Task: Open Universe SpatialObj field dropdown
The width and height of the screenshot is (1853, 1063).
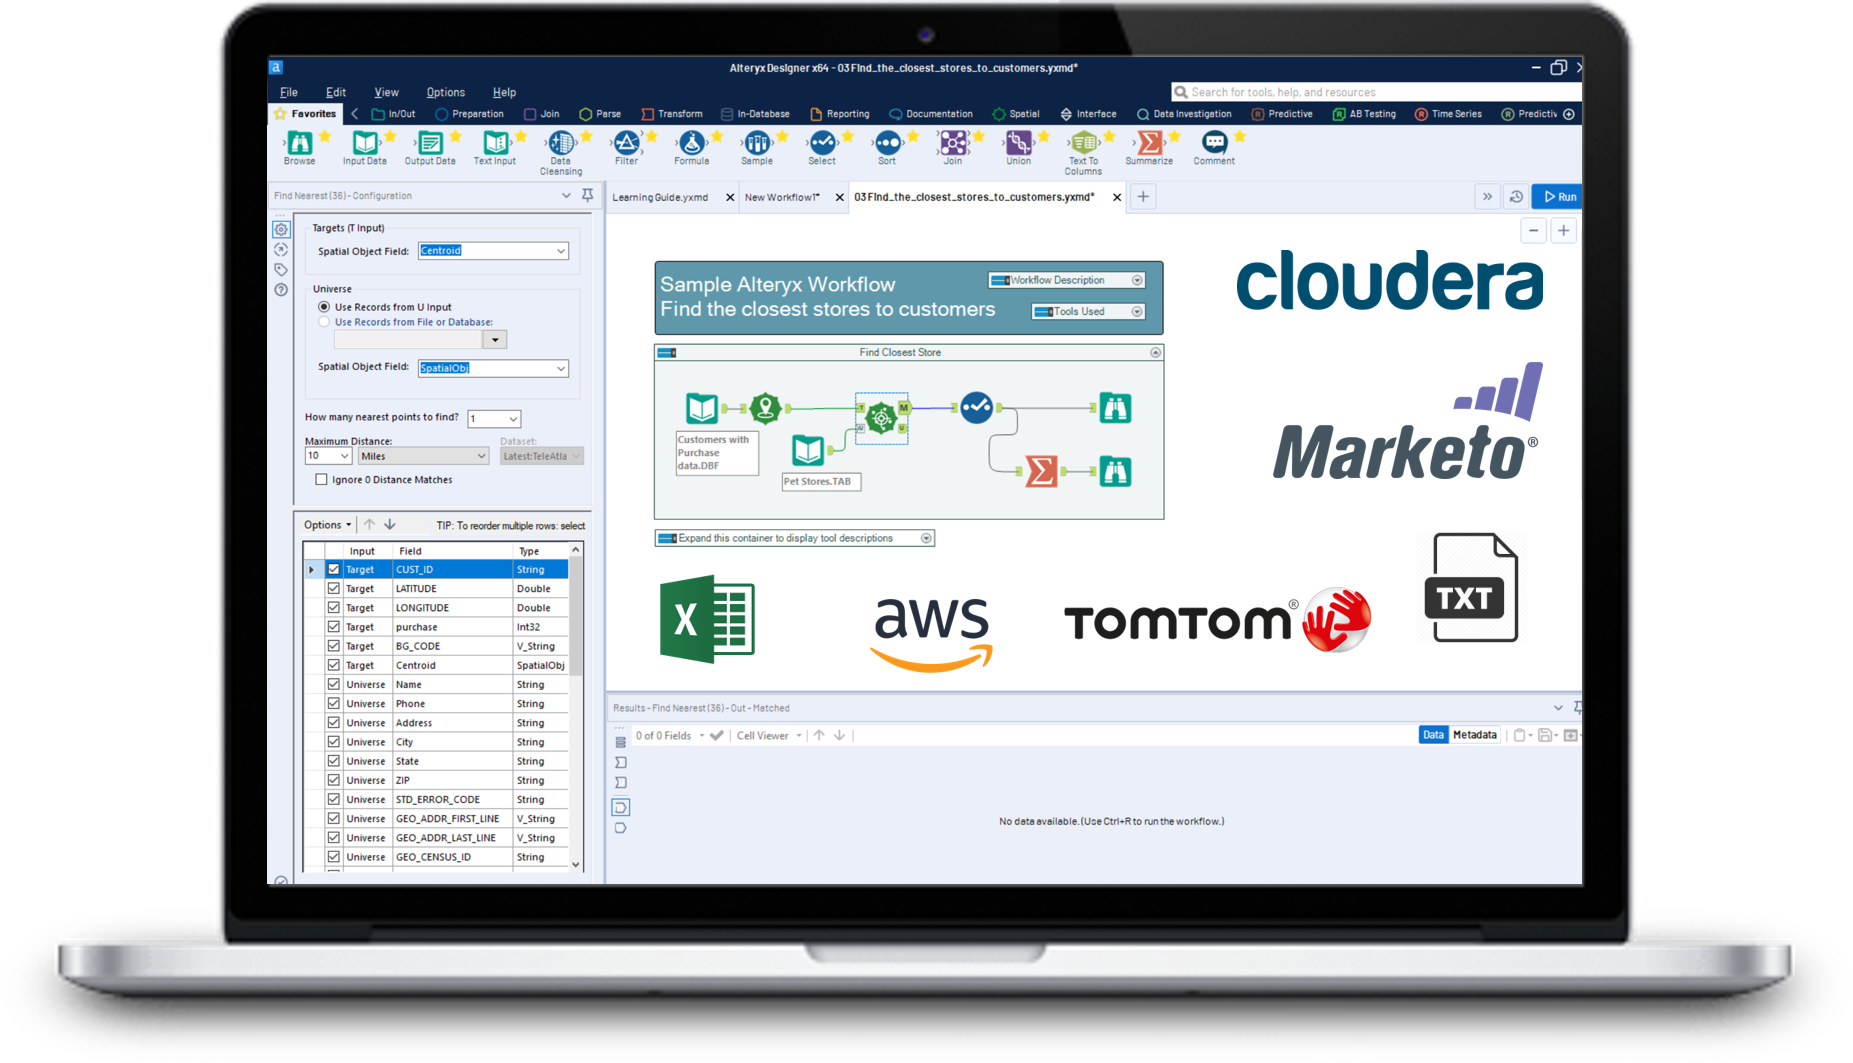Action: pos(494,368)
